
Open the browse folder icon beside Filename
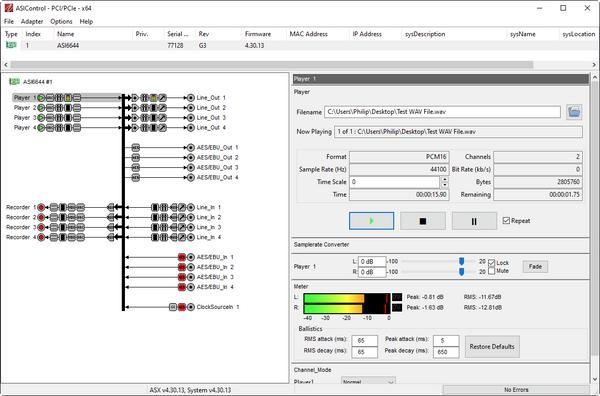coord(574,112)
